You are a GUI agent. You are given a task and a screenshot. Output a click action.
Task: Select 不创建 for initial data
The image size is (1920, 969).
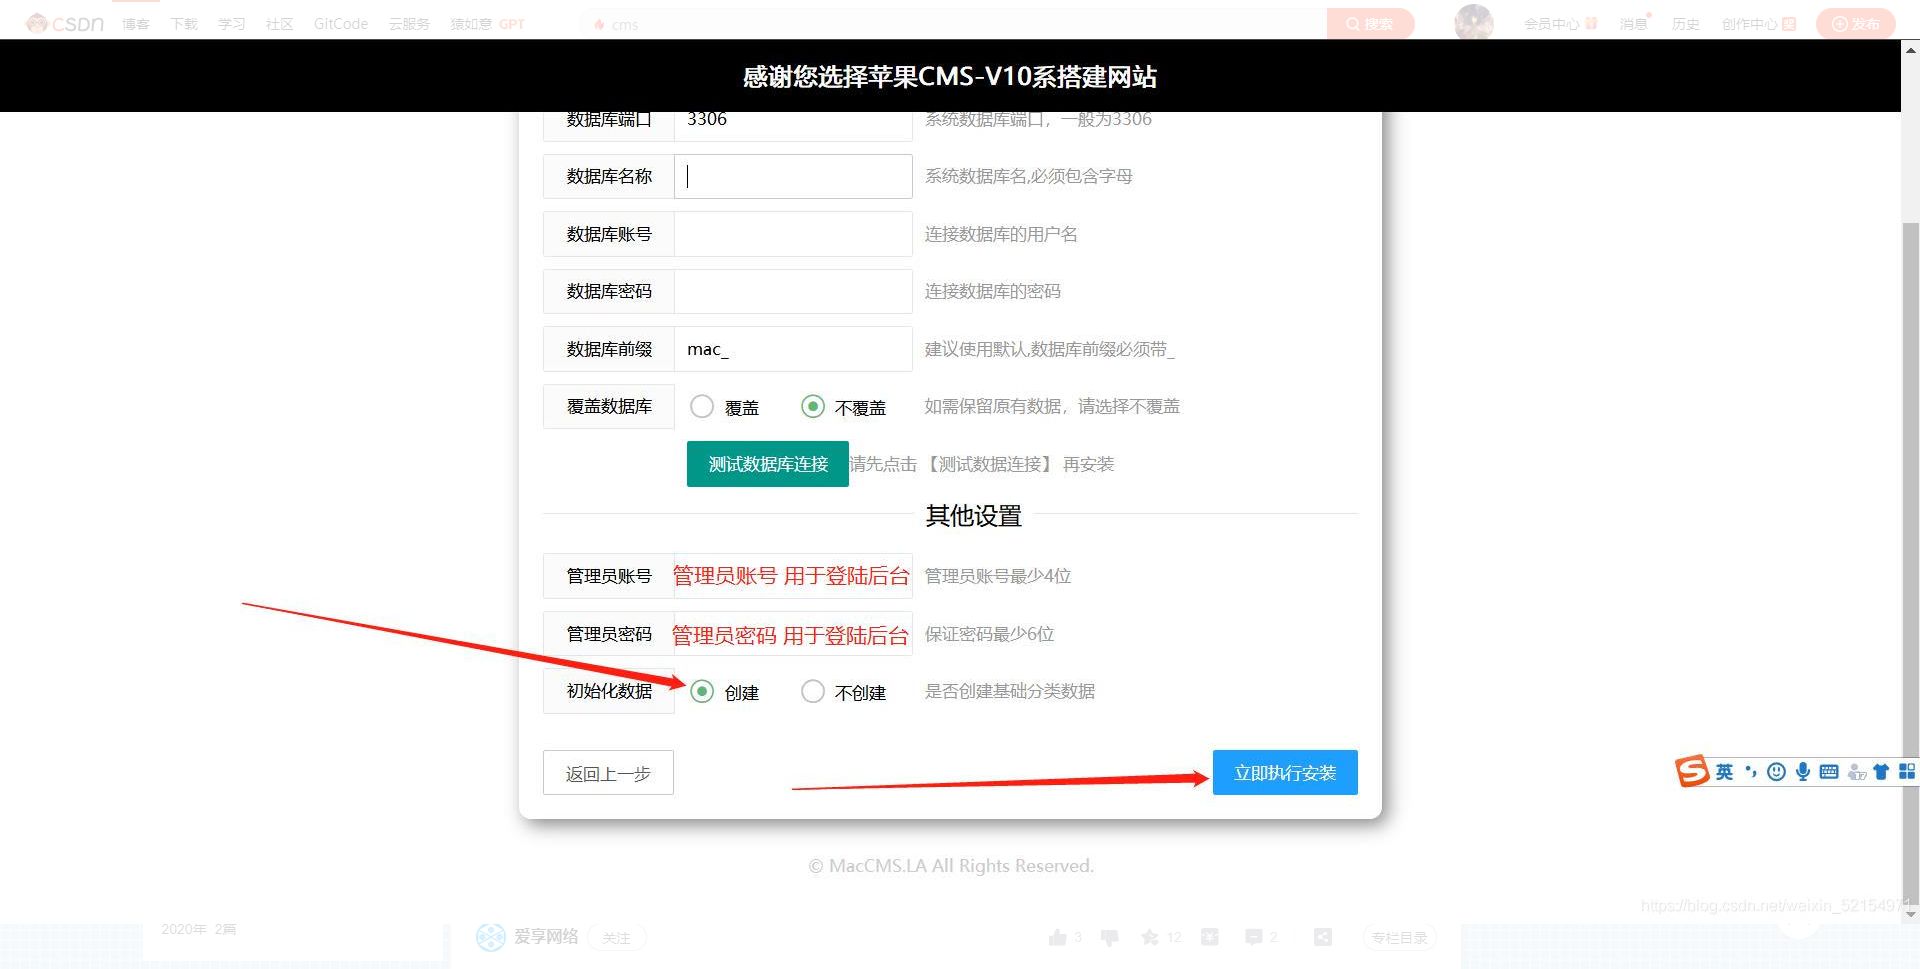point(813,691)
